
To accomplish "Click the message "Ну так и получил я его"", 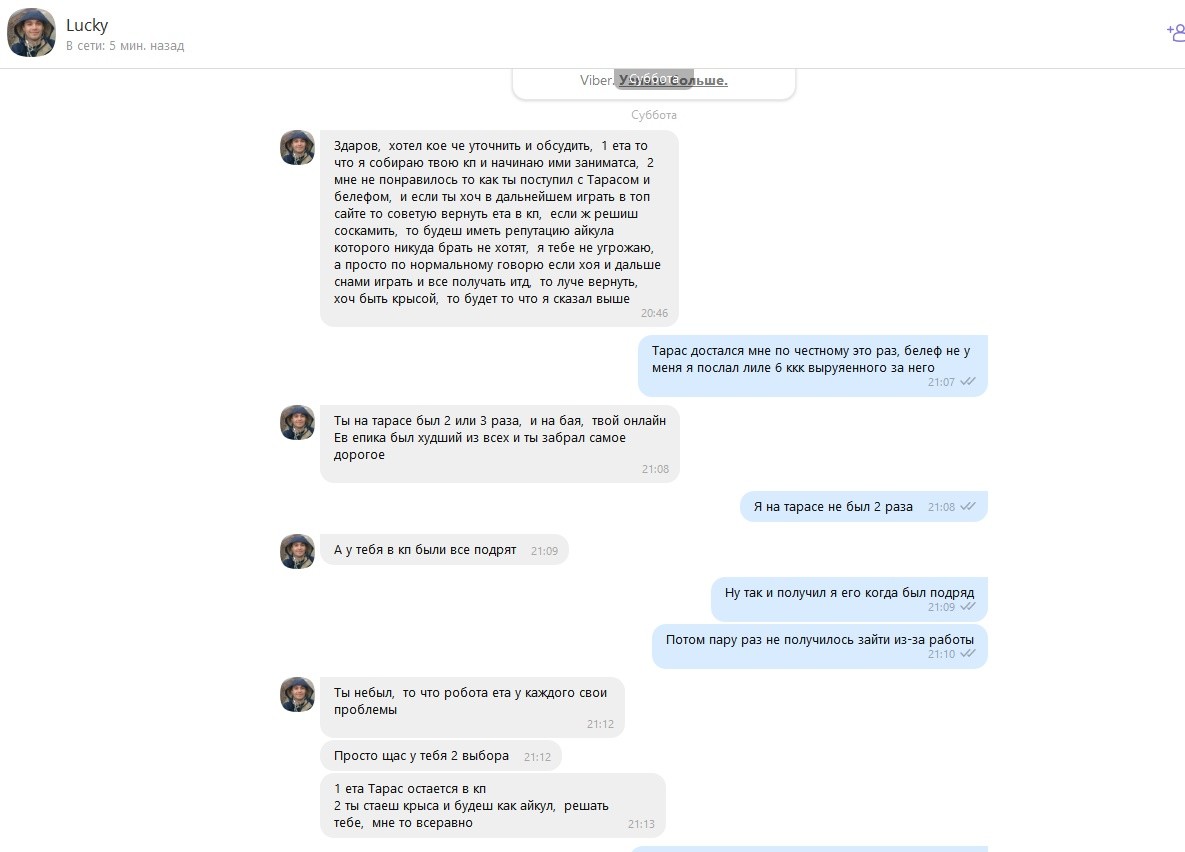I will click(x=849, y=592).
